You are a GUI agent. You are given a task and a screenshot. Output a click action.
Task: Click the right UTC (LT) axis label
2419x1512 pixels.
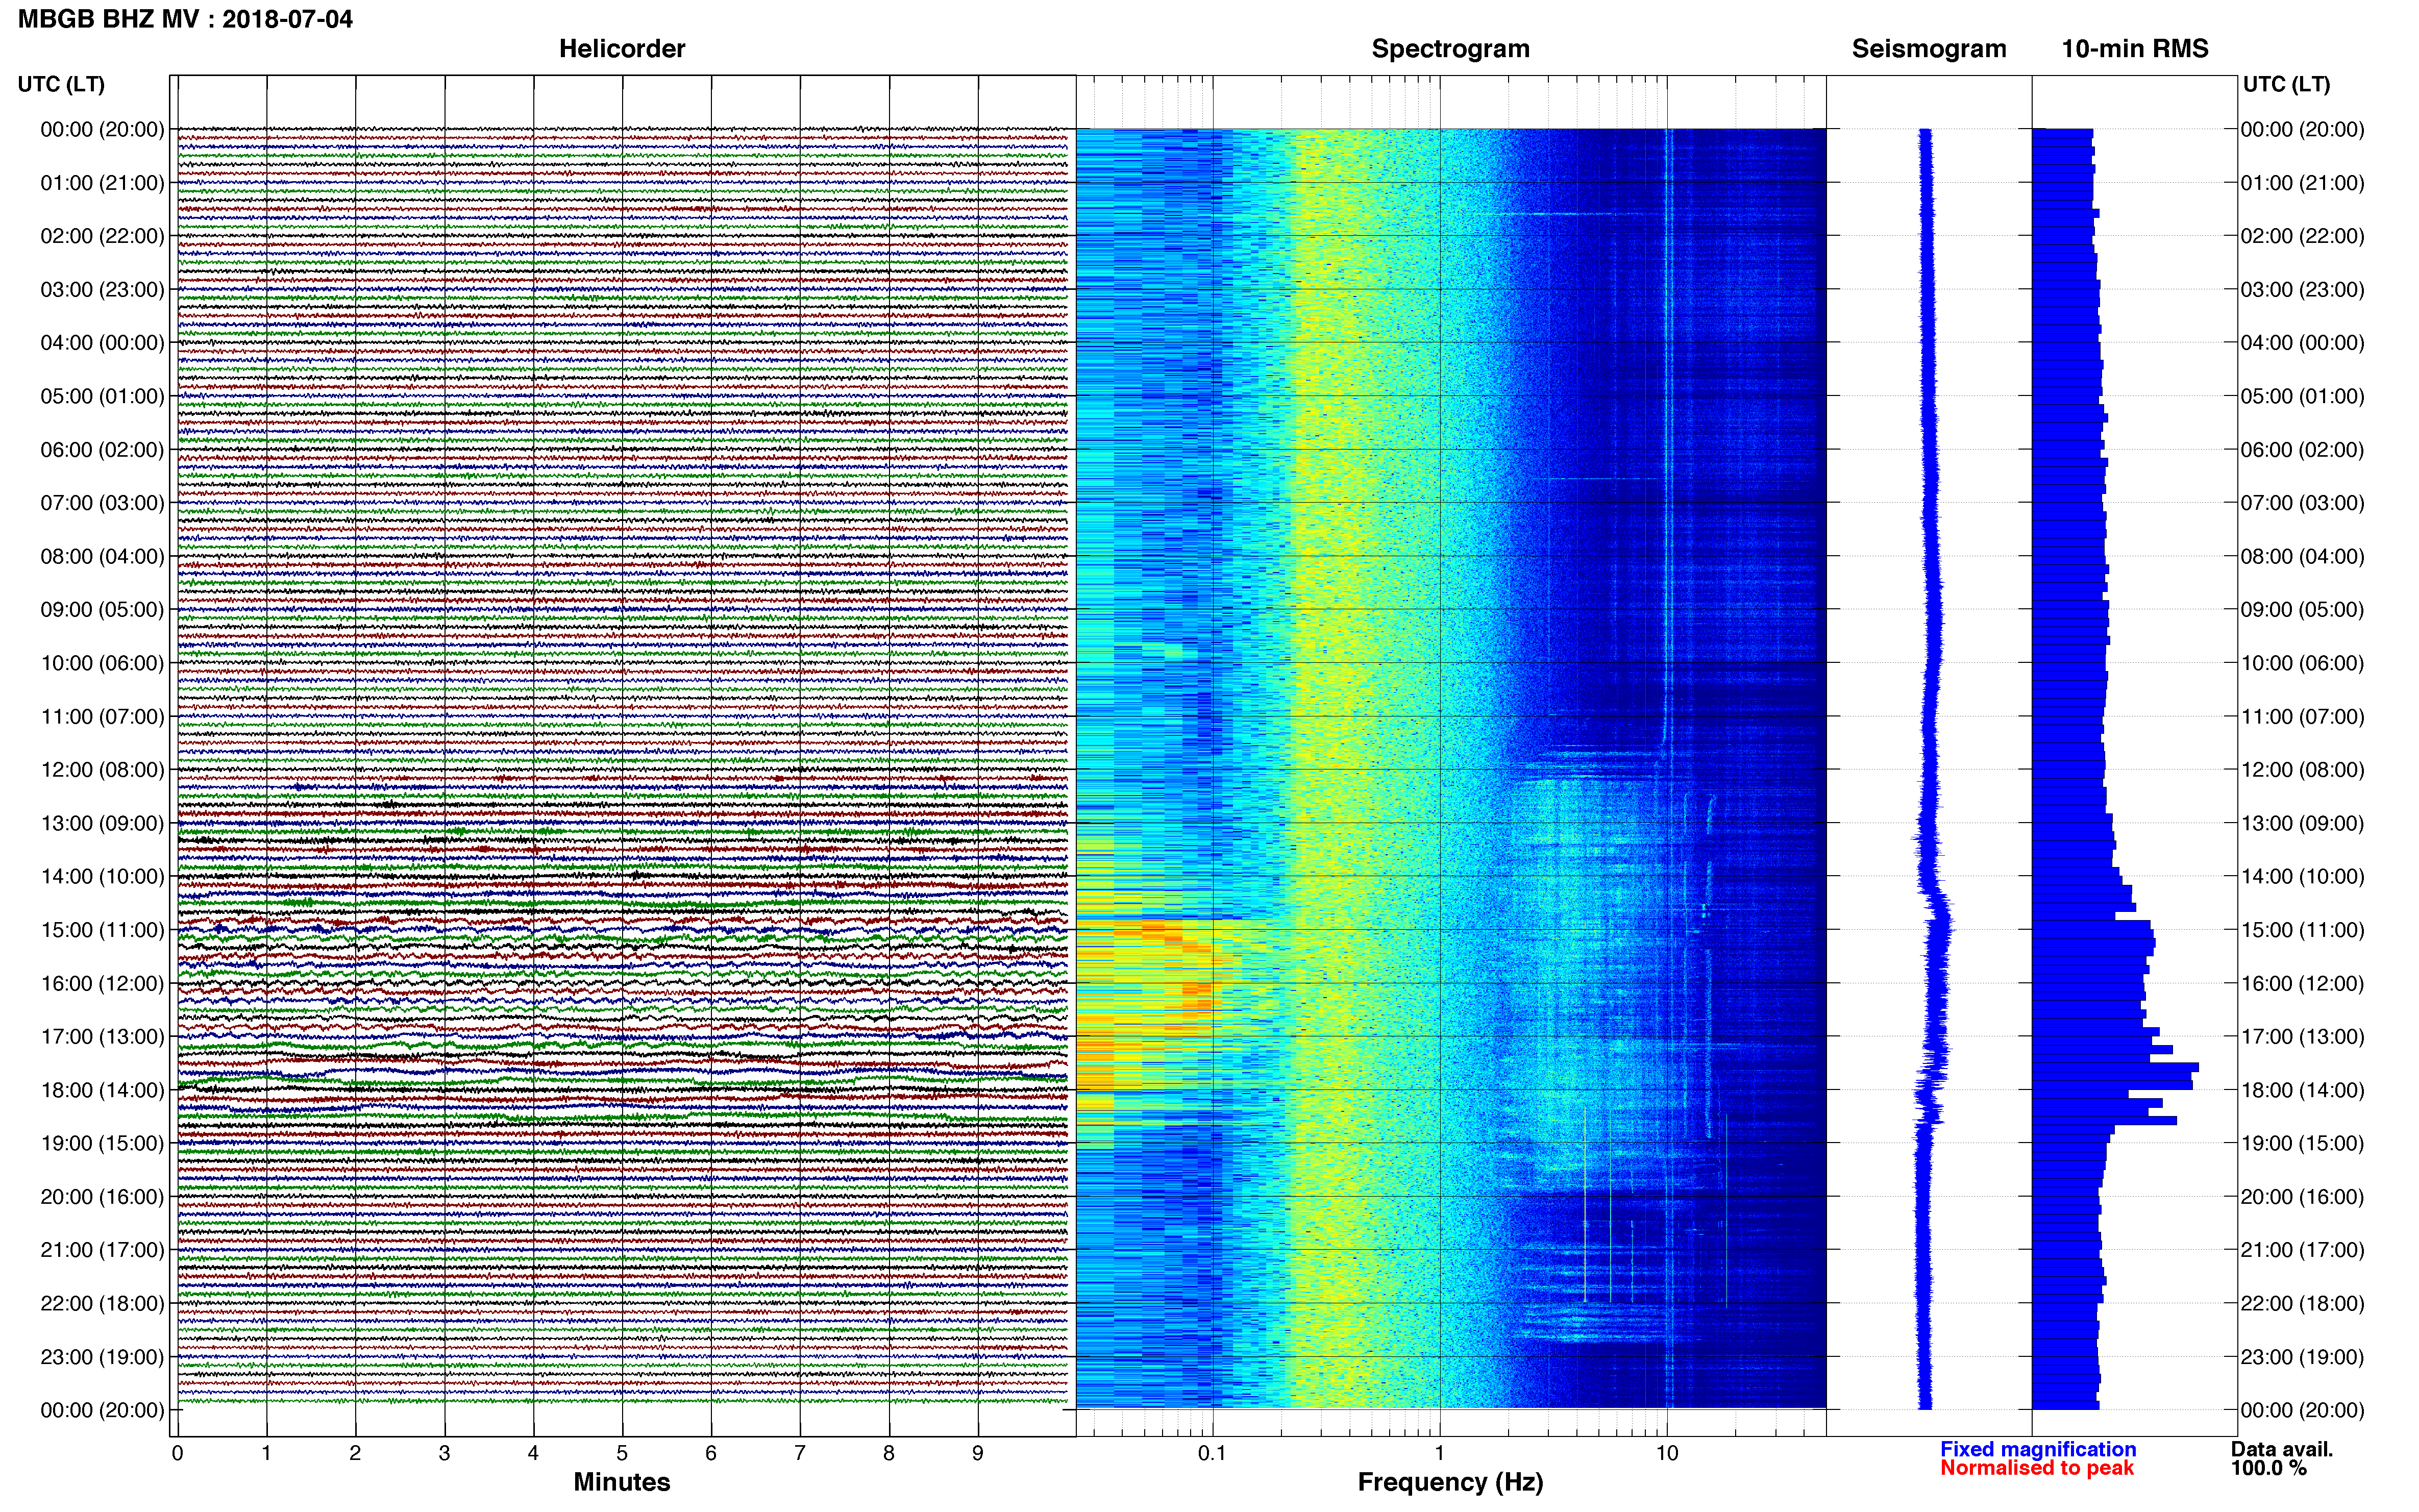pos(2286,85)
